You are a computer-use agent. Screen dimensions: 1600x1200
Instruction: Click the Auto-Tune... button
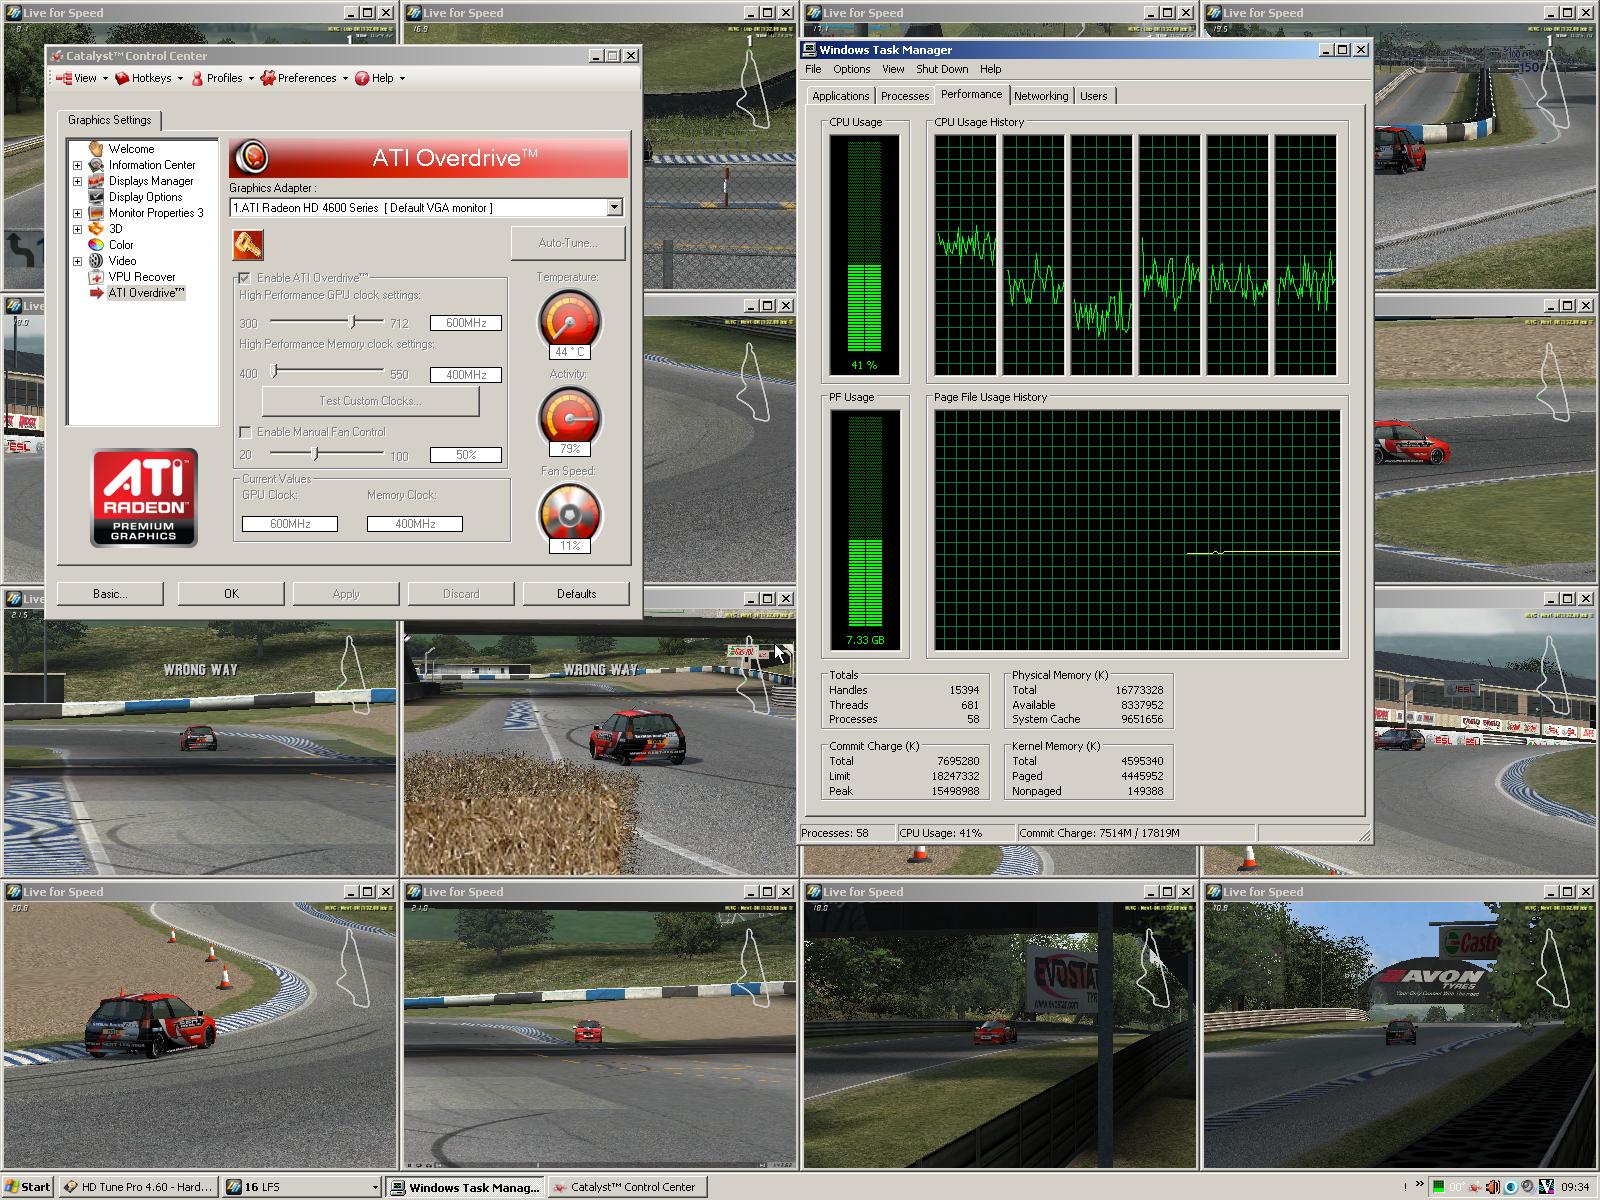(x=568, y=243)
